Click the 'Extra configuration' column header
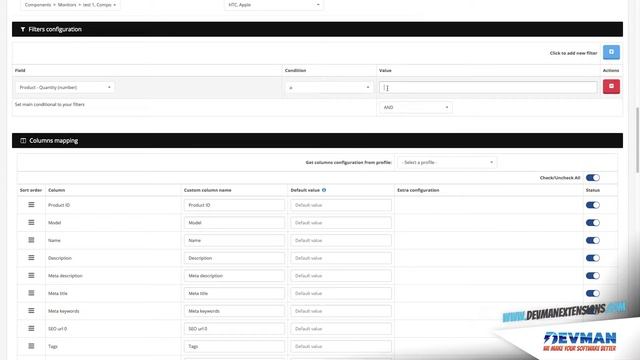The image size is (640, 360). tap(418, 190)
